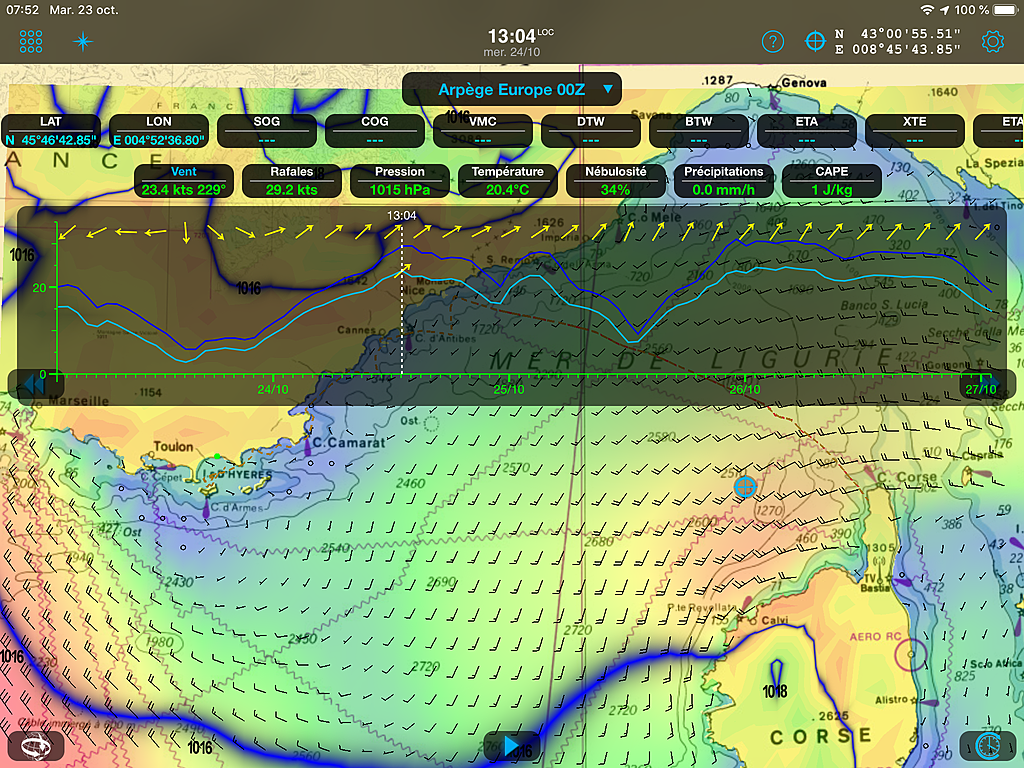This screenshot has width=1024, height=768.
Task: Tap the Vent wind value box
Action: 184,181
